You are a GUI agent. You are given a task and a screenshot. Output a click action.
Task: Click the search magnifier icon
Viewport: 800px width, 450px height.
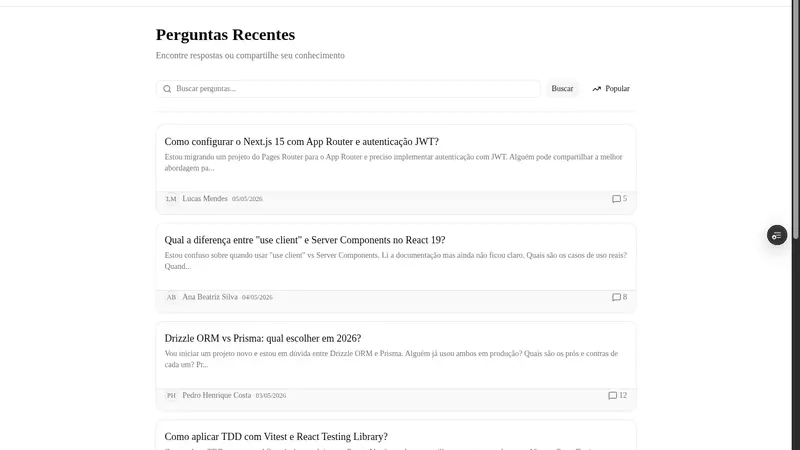click(x=167, y=89)
